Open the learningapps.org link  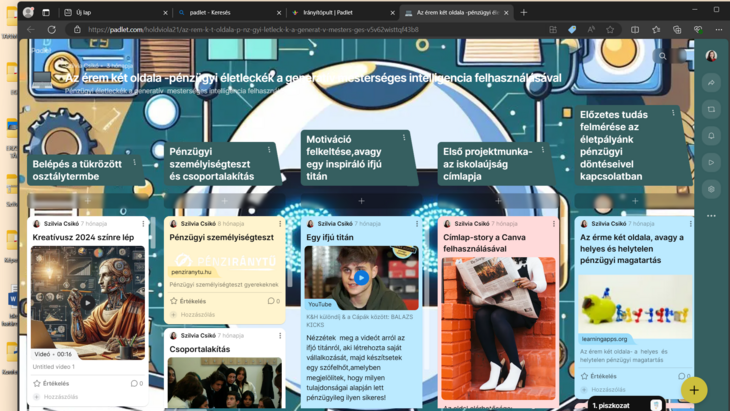click(x=604, y=339)
